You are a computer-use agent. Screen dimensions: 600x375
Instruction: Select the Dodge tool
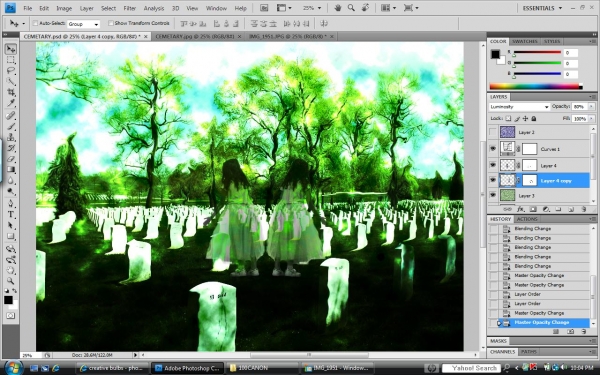(11, 191)
